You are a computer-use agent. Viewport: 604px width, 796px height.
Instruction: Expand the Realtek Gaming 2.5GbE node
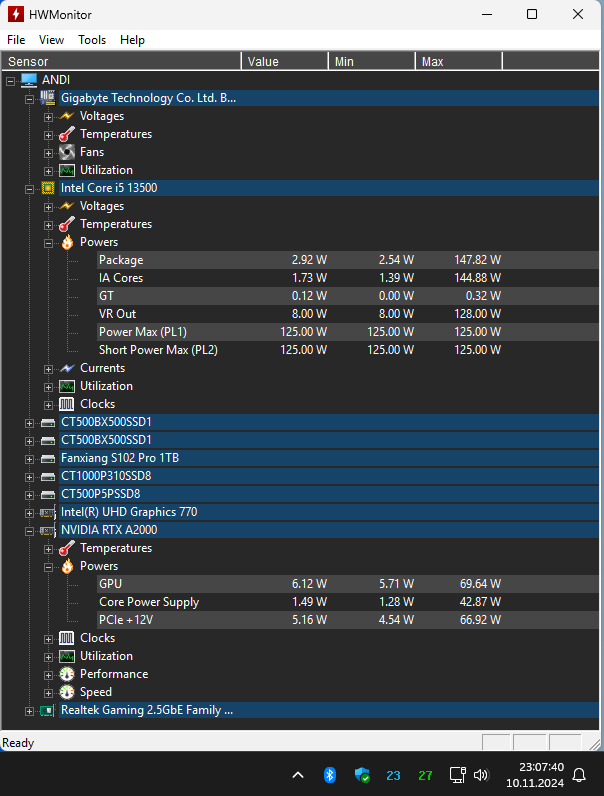click(x=29, y=711)
